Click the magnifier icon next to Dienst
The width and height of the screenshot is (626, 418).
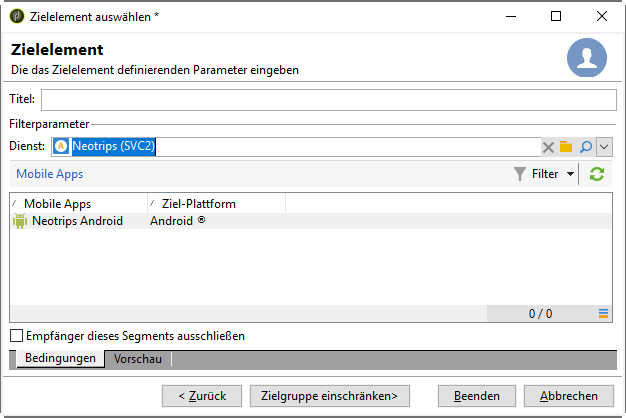[586, 147]
